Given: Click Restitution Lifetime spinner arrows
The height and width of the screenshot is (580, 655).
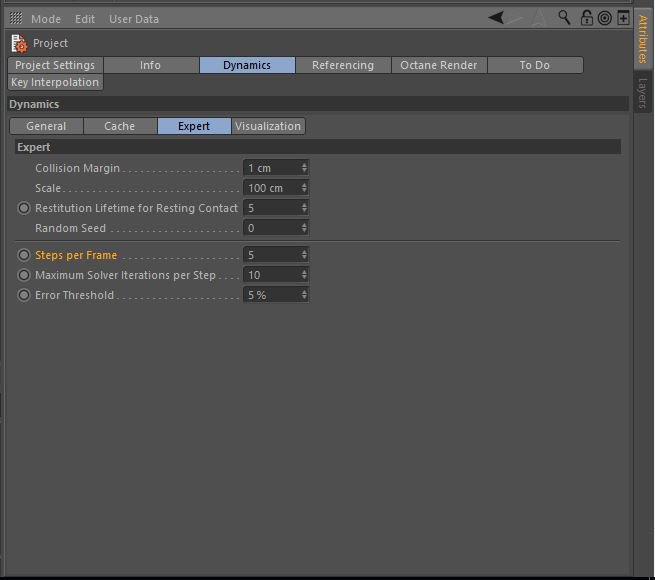Looking at the screenshot, I should tap(304, 208).
